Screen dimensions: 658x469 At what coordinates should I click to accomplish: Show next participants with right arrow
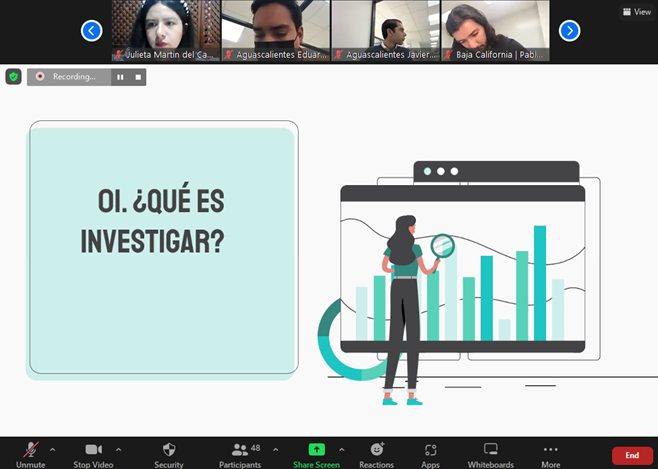click(569, 31)
